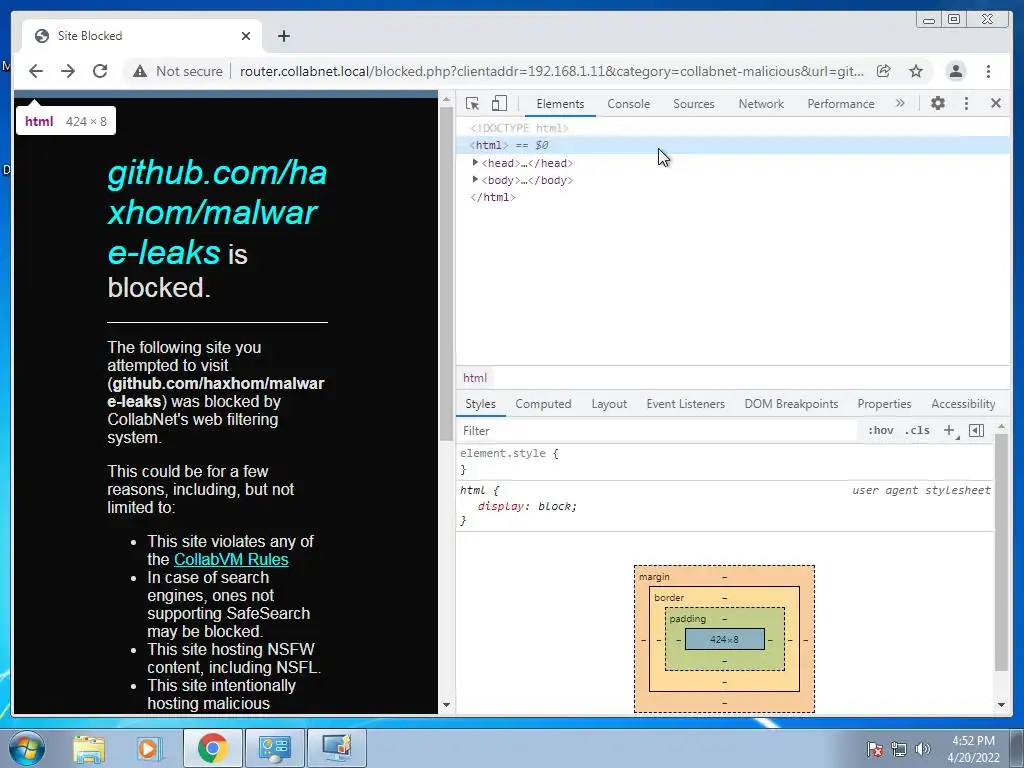Focus the styles Filter field

(656, 430)
